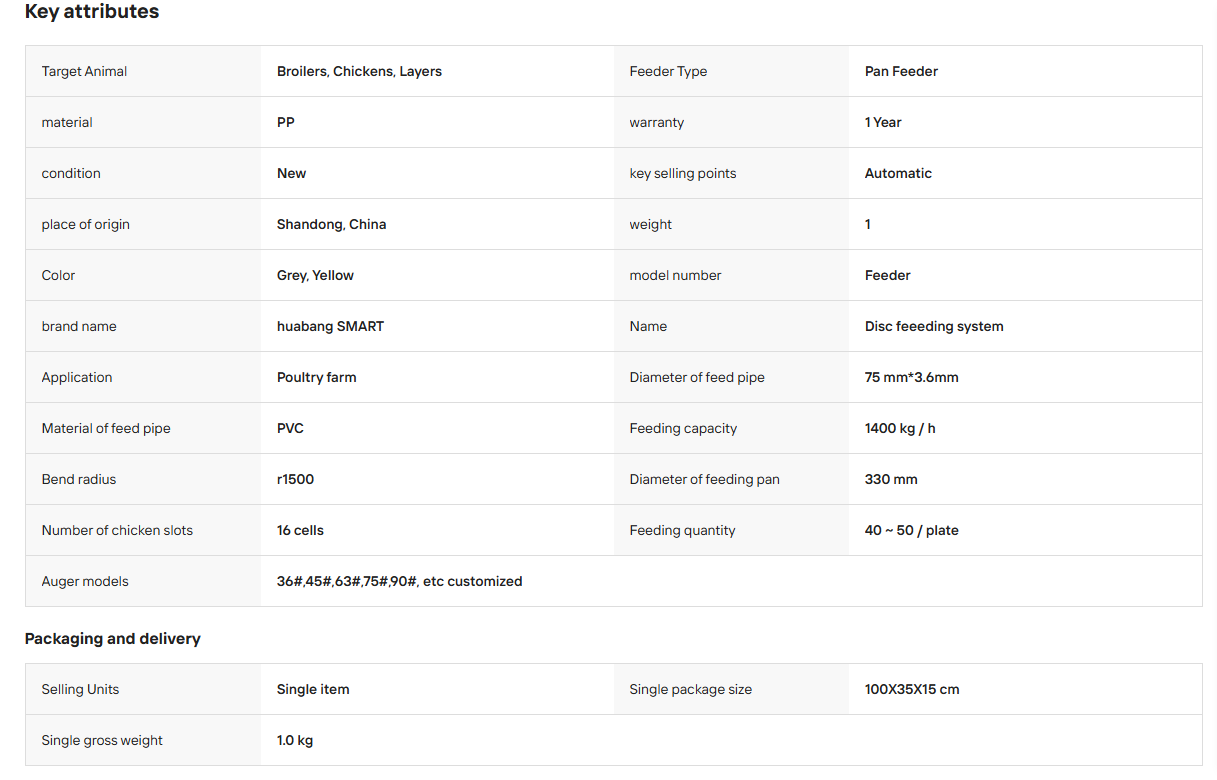Screen dimensions: 1217x780
Task: Select the Single item selling units value
Action: [313, 689]
